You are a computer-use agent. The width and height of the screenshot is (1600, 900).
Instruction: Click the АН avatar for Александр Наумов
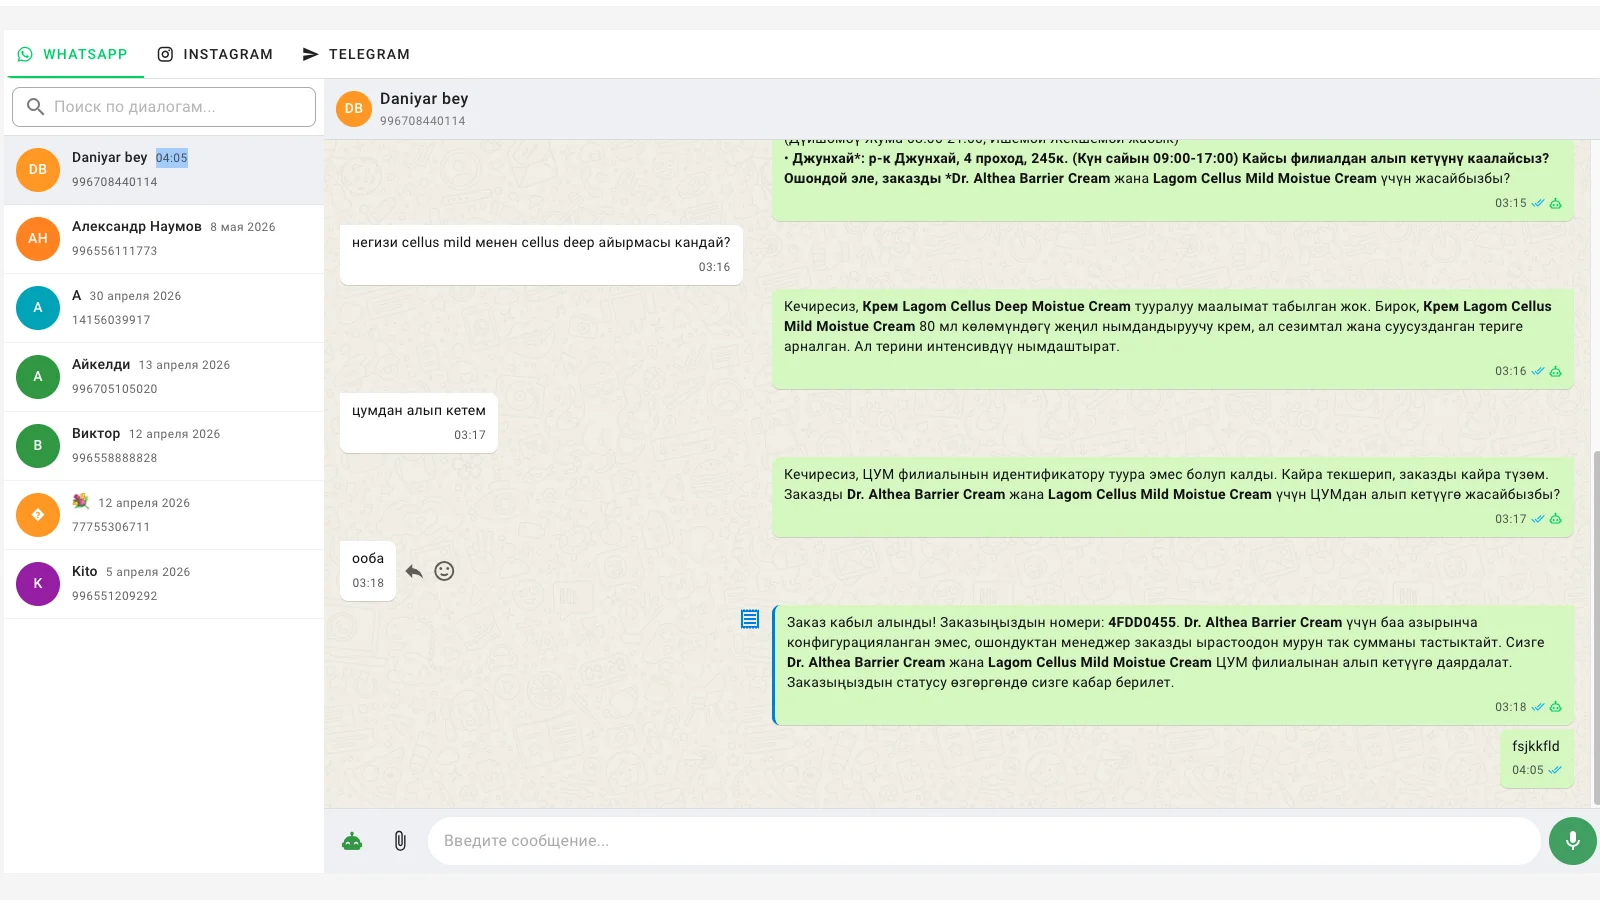pyautogui.click(x=38, y=239)
